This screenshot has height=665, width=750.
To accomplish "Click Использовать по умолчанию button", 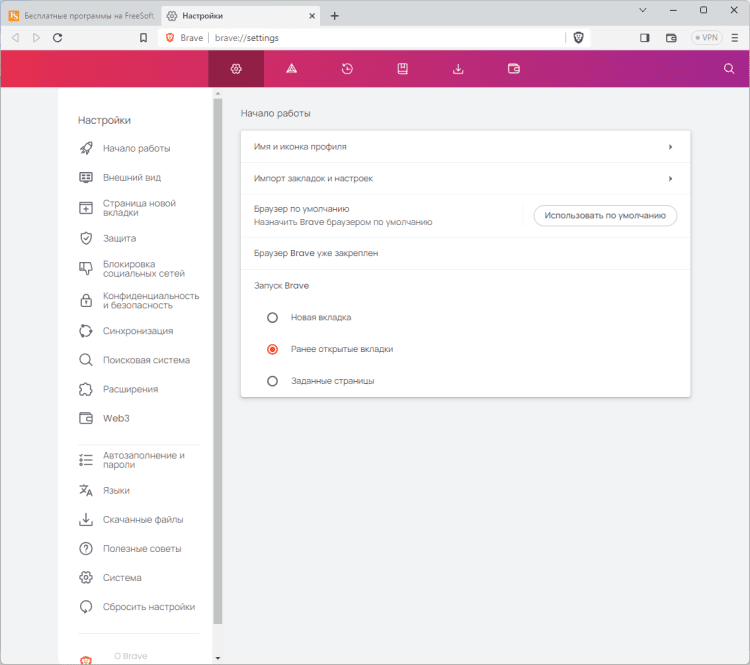I will 605,215.
